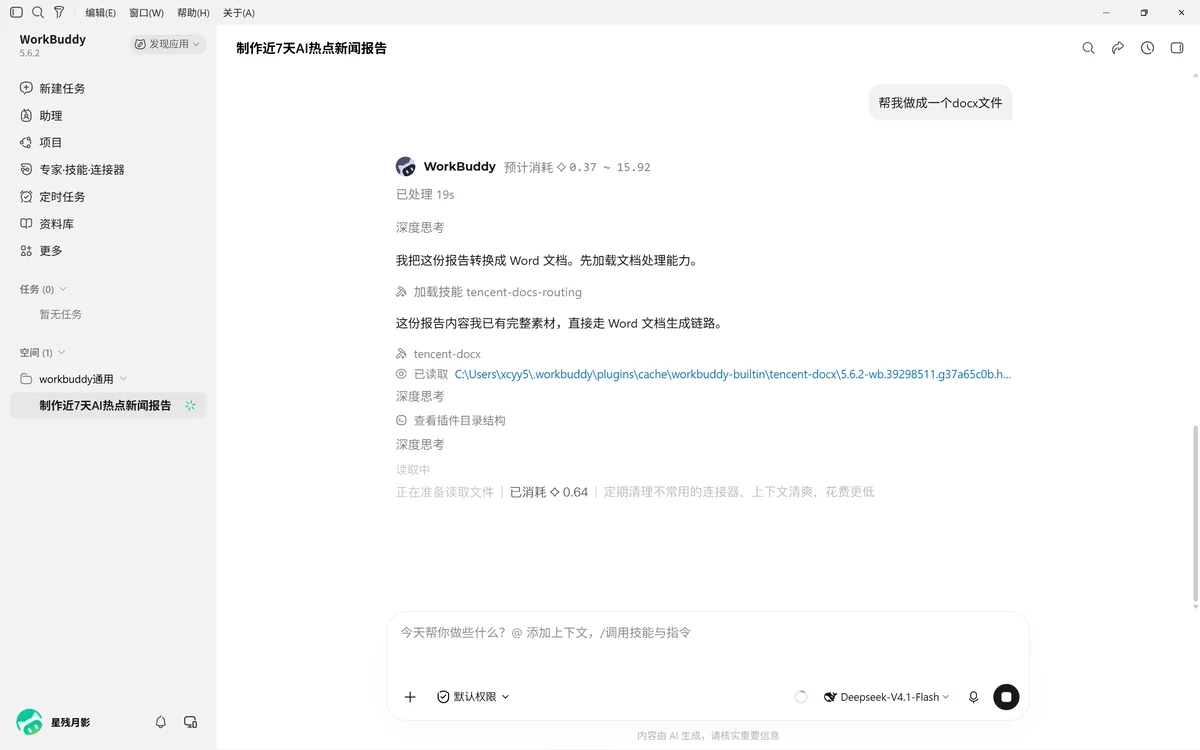Toggle the left sidebar panel icon
This screenshot has width=1200, height=750.
coord(16,13)
